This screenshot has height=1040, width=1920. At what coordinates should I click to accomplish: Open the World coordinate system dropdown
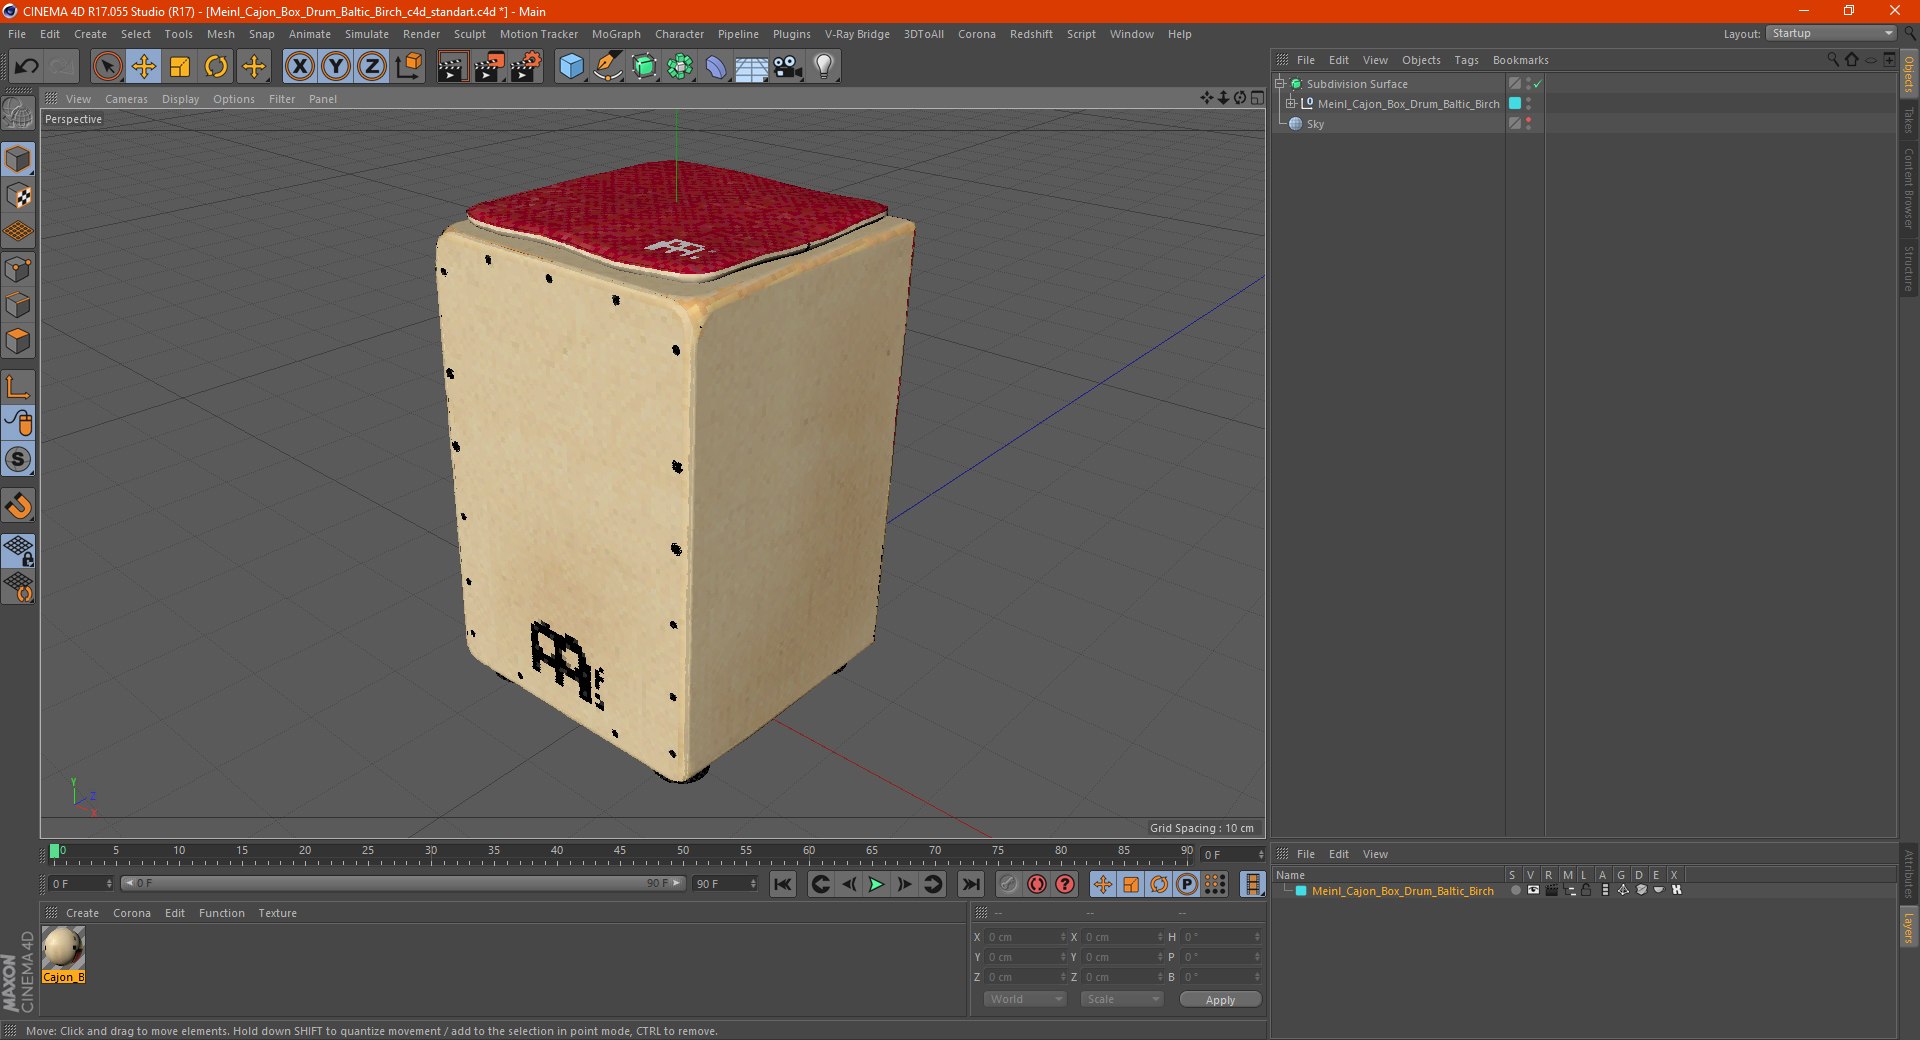coord(1025,999)
